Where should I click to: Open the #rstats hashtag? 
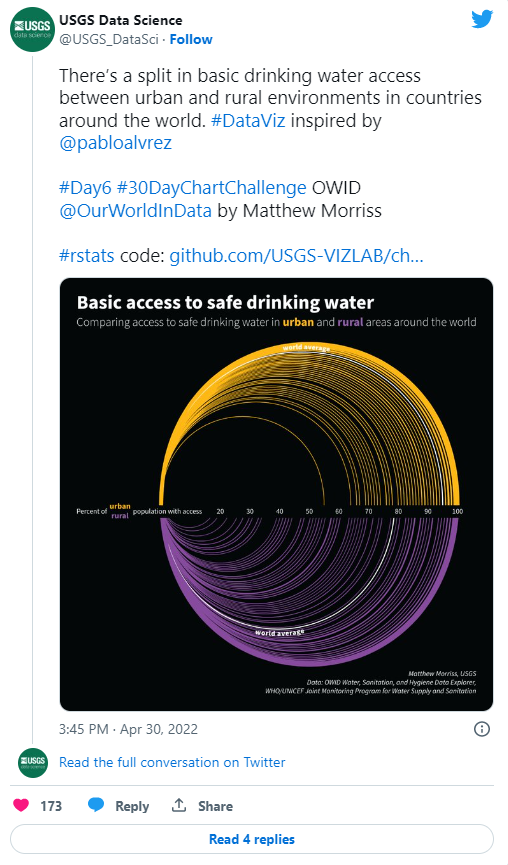(87, 256)
